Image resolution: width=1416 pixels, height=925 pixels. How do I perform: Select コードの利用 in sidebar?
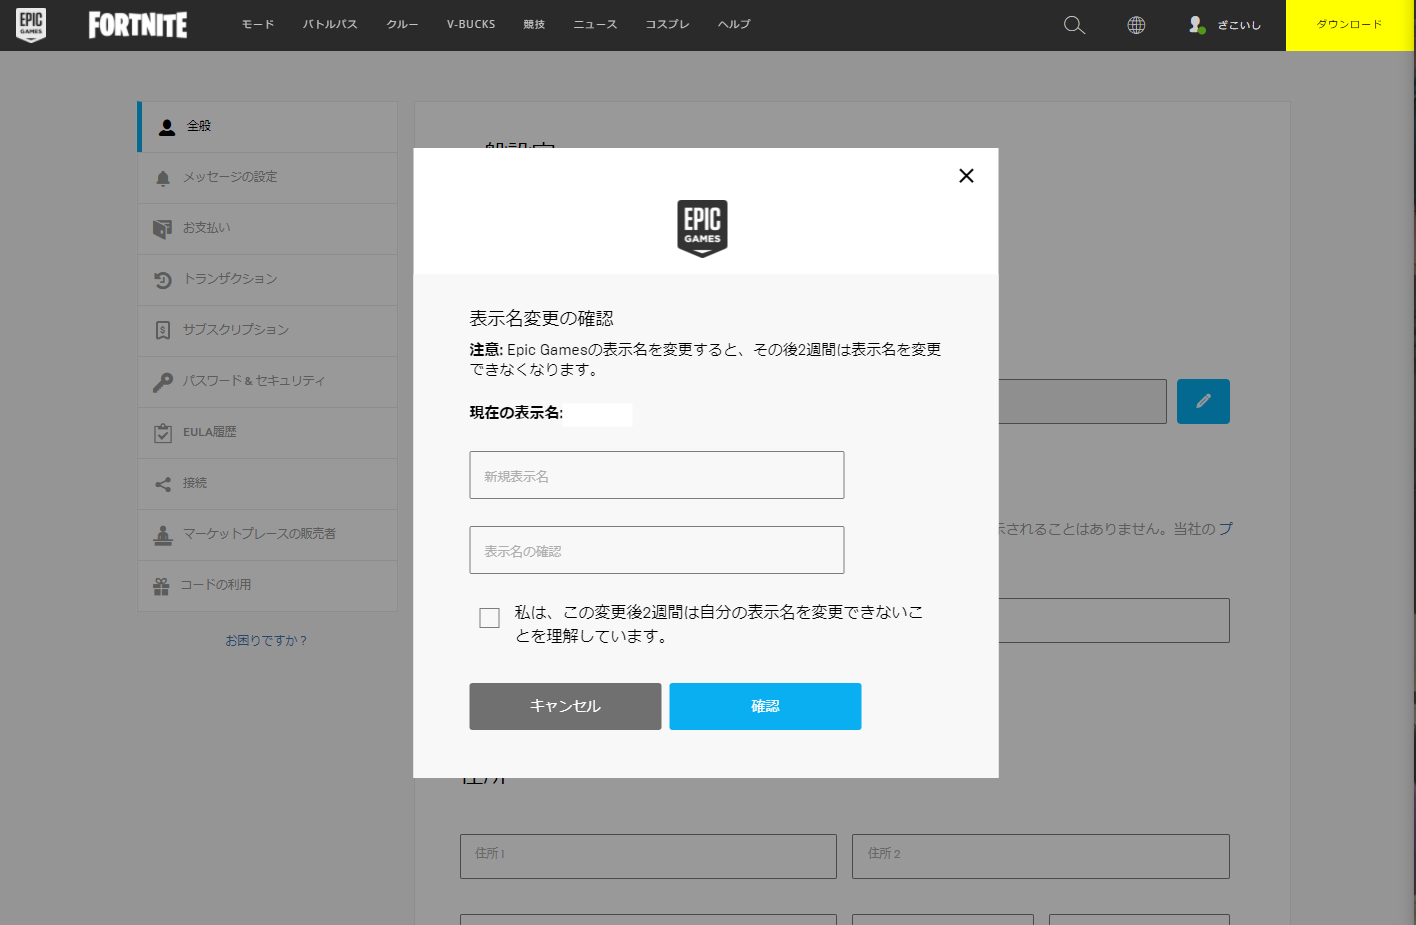point(268,586)
